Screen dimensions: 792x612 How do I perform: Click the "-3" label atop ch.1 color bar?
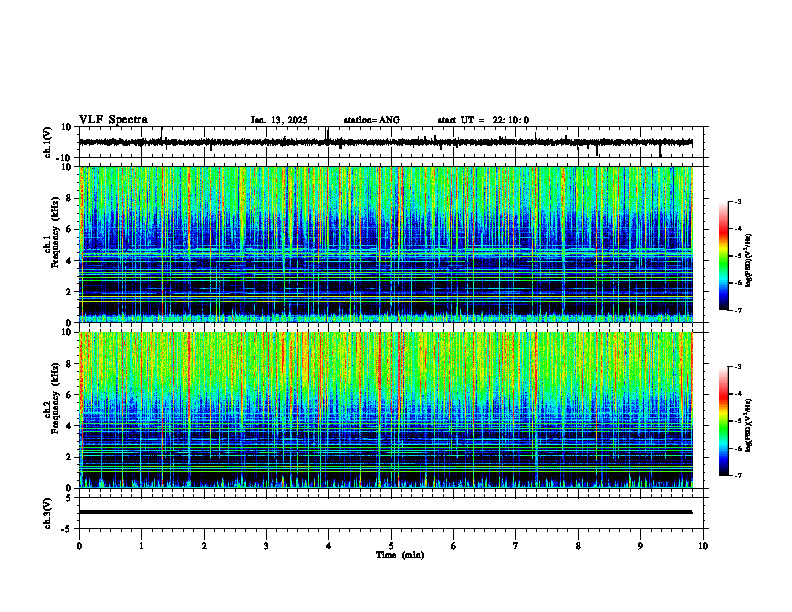[x=737, y=201]
